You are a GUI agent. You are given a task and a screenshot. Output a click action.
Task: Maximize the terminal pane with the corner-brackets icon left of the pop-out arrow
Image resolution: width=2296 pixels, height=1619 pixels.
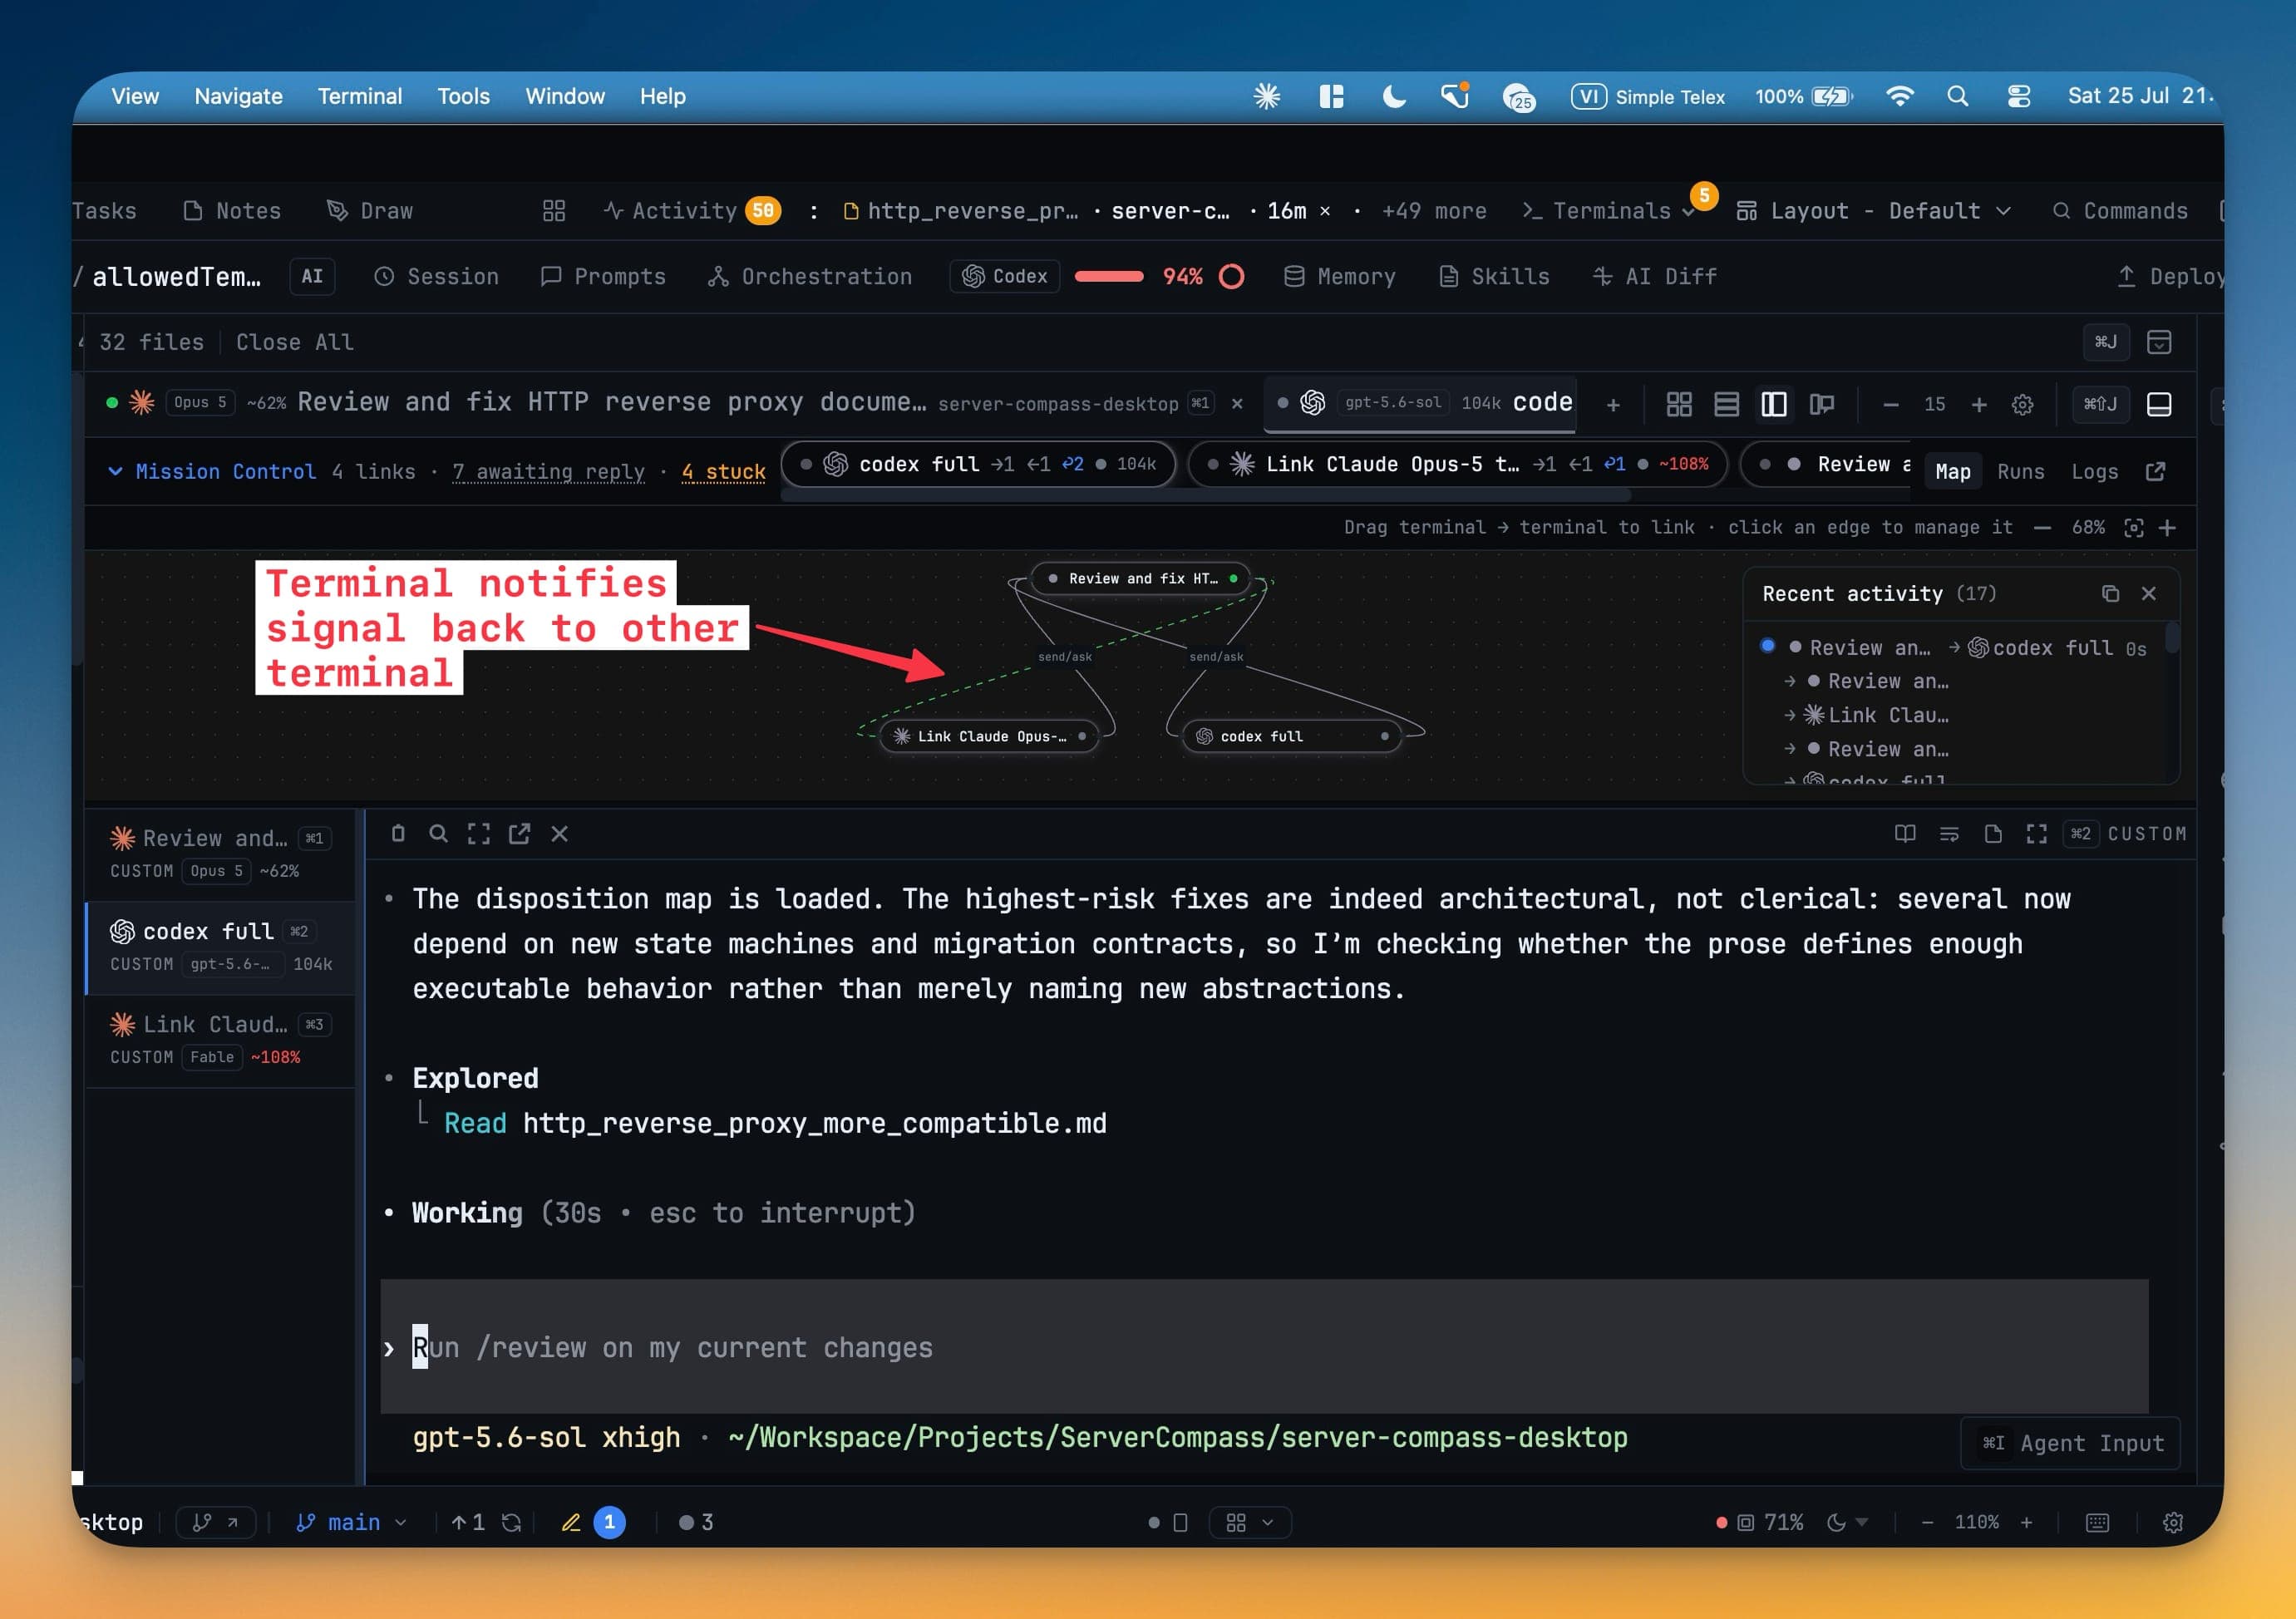point(478,833)
